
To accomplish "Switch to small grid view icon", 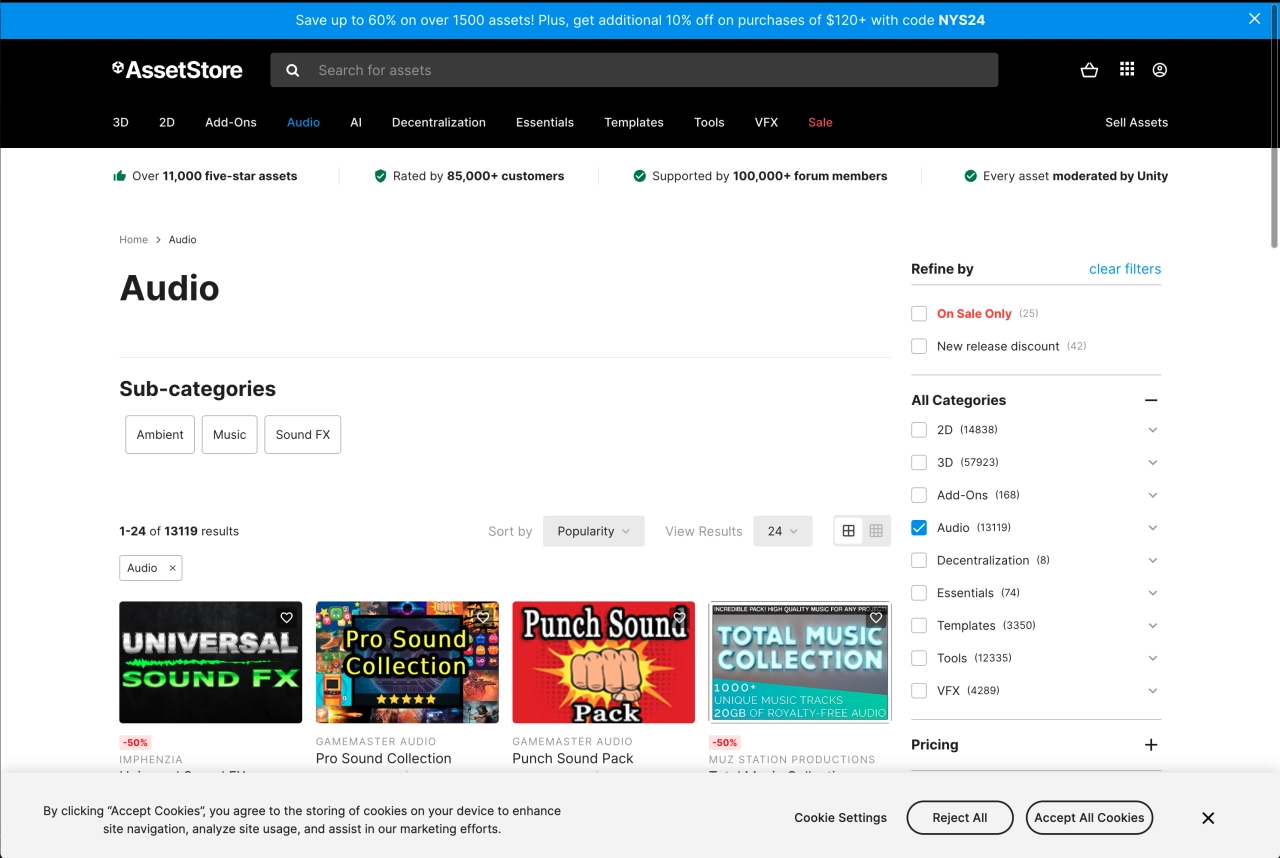I will (876, 531).
